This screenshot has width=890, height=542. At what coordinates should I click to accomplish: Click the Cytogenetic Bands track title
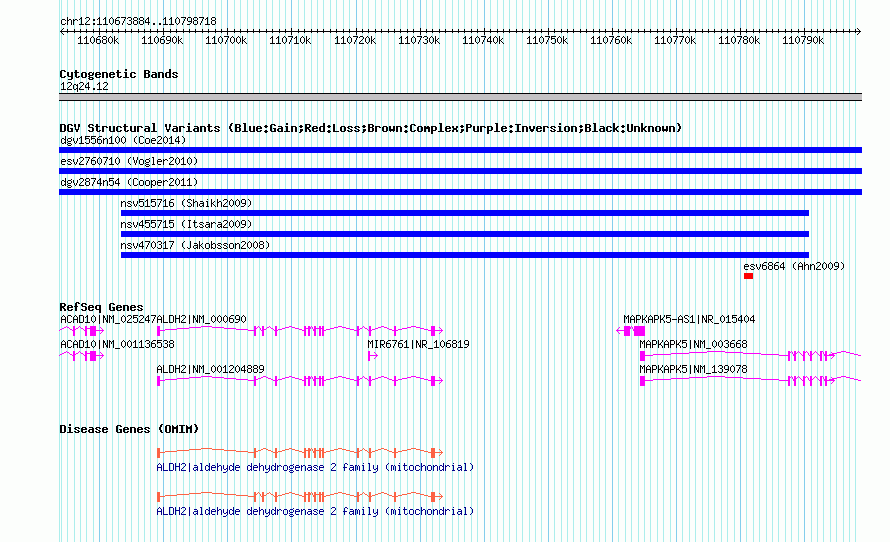(119, 74)
